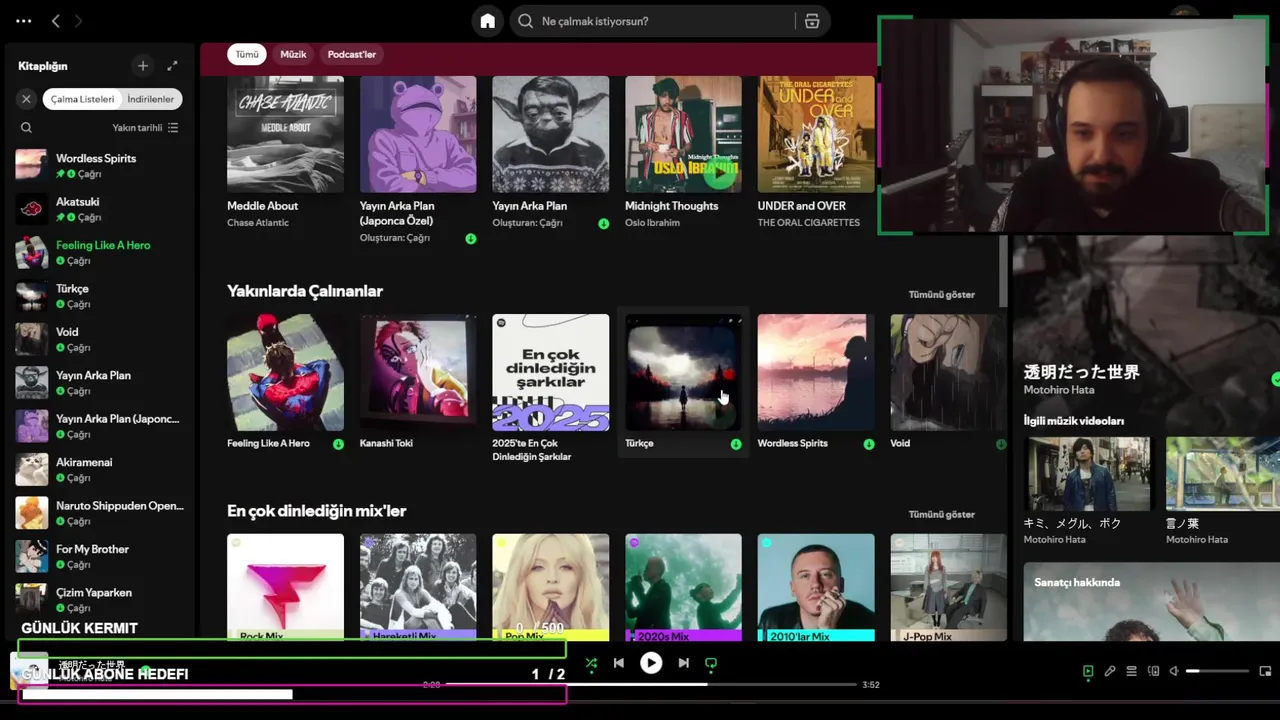Select the Podcast'ler filter chip
Image resolution: width=1280 pixels, height=720 pixels.
pos(352,54)
